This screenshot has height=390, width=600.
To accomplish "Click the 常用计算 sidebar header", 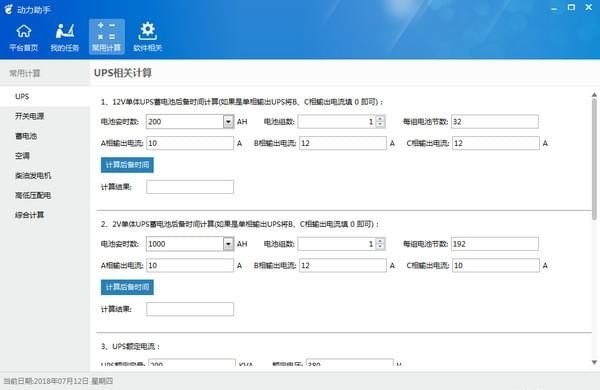I will tap(25, 73).
